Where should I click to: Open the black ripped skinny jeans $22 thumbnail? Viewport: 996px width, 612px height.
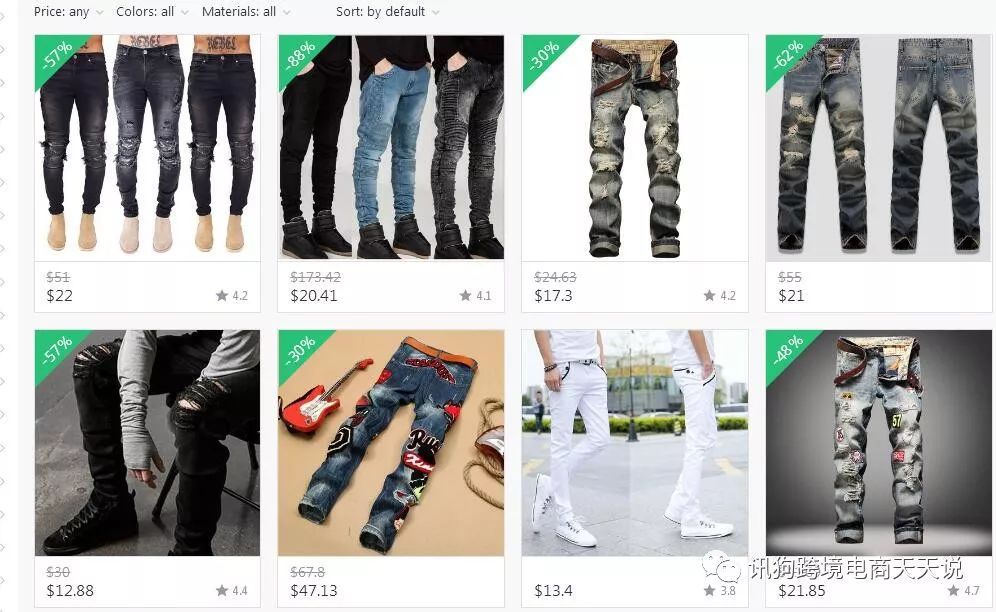tap(147, 147)
